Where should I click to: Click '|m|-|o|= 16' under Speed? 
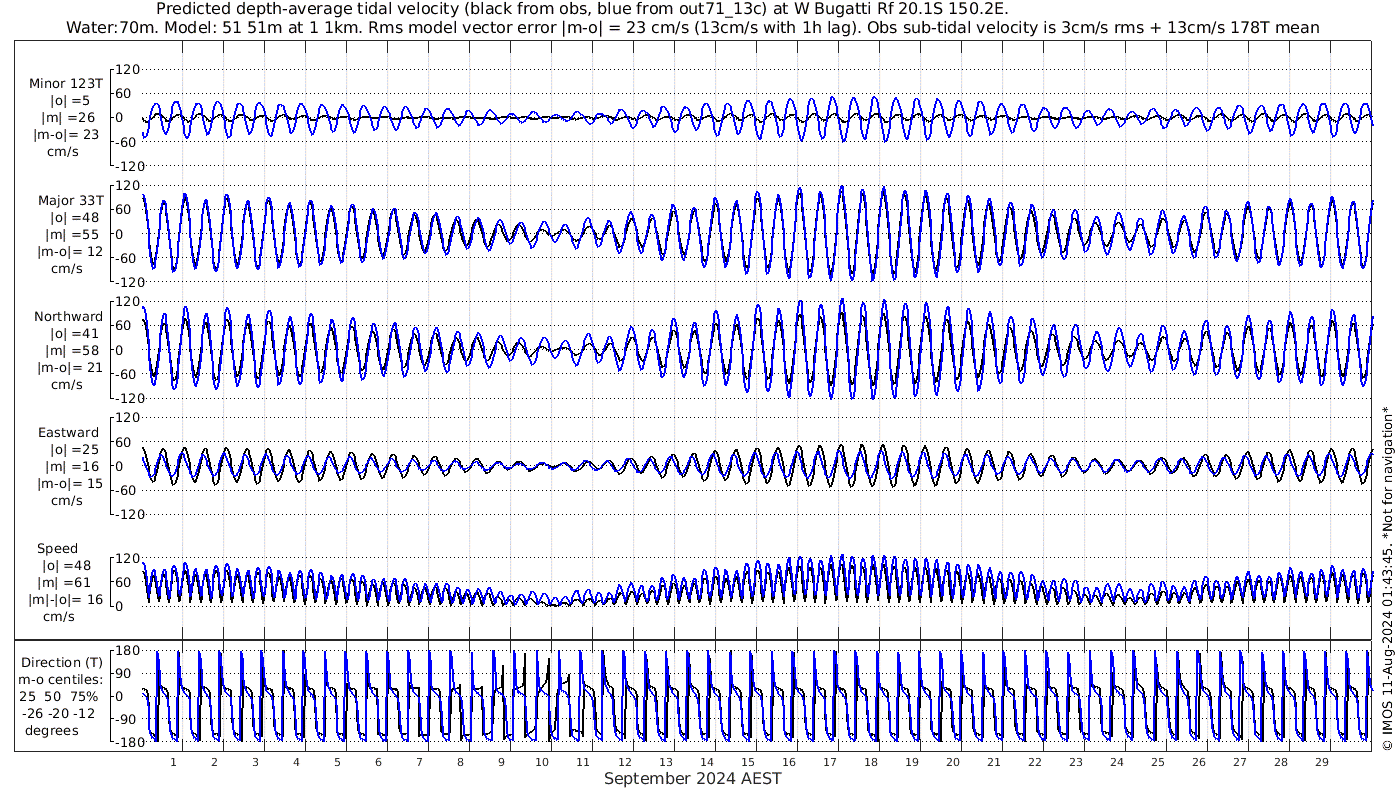[x=66, y=599]
